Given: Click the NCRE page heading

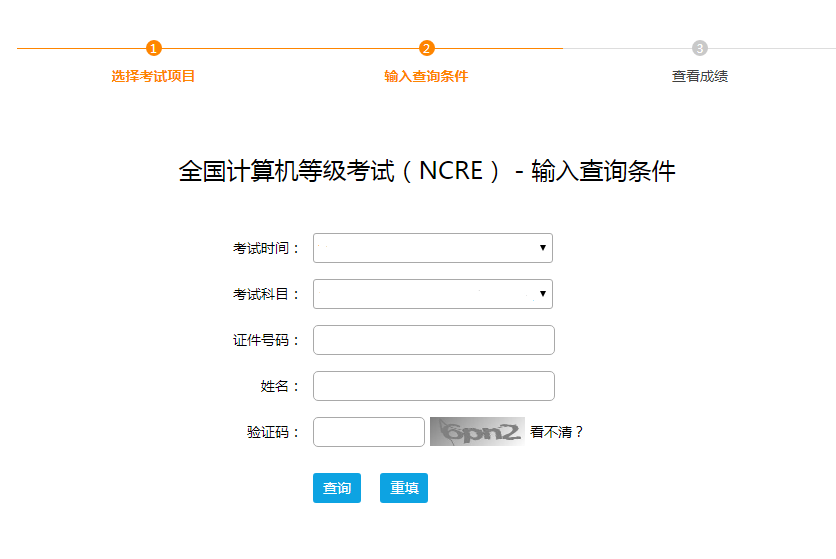Looking at the screenshot, I should click(x=427, y=171).
